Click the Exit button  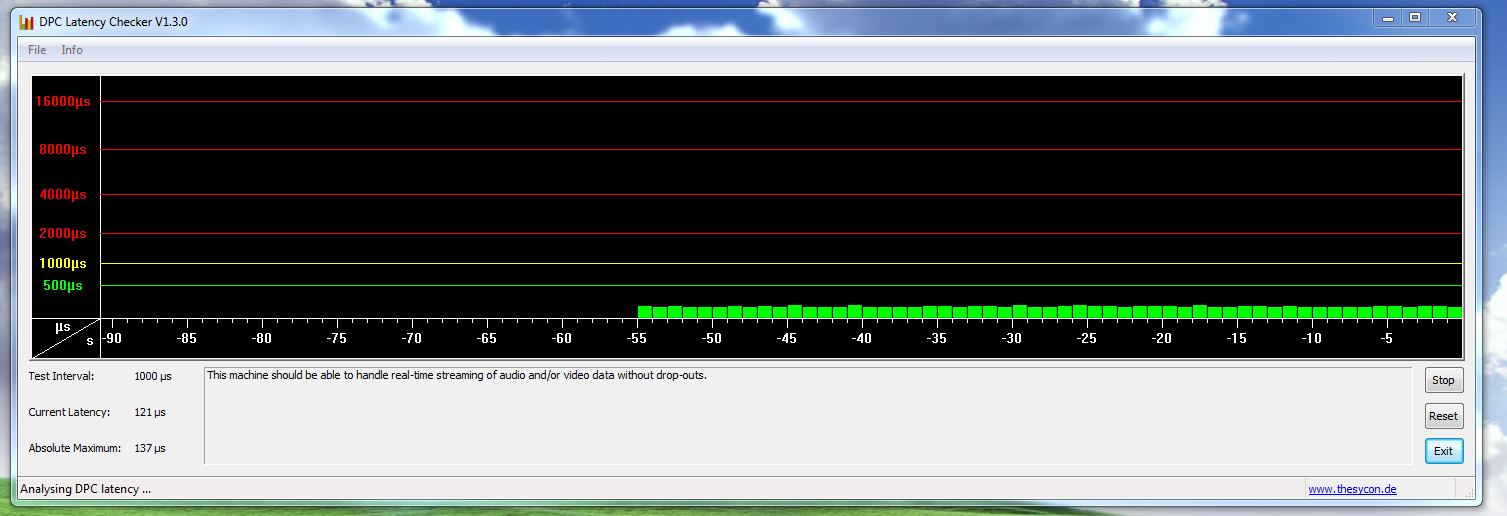click(1443, 451)
